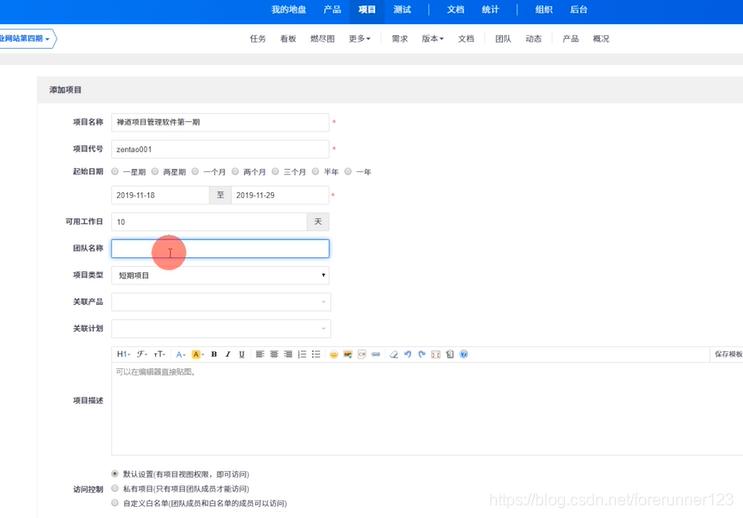Viewport: 743px width, 518px height.
Task: Open editor source code view icon
Action: [x=450, y=354]
